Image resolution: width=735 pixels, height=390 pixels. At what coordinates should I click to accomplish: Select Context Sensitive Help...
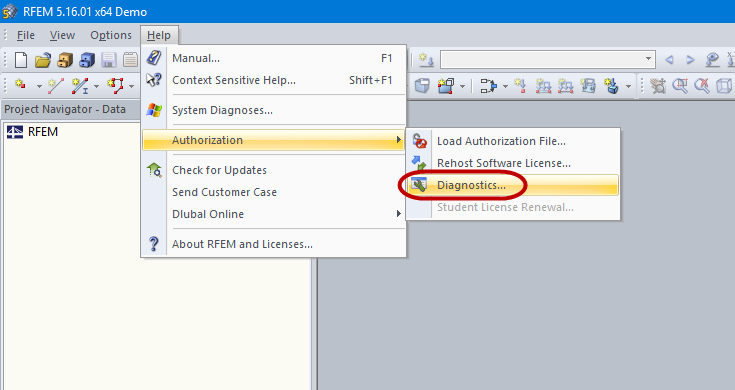274,80
